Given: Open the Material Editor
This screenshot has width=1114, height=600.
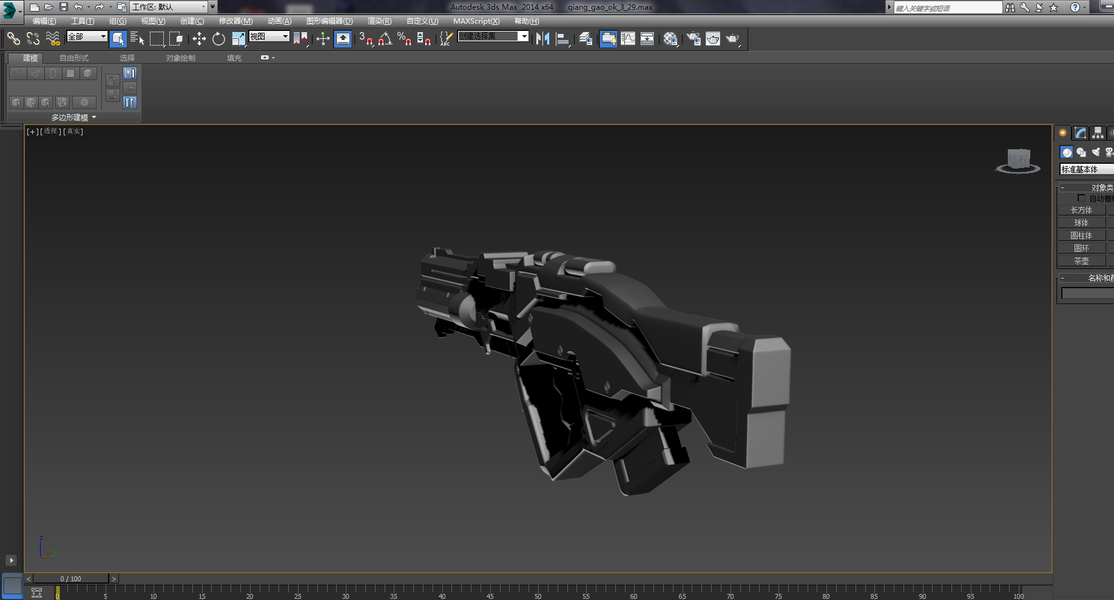Looking at the screenshot, I should pos(671,38).
